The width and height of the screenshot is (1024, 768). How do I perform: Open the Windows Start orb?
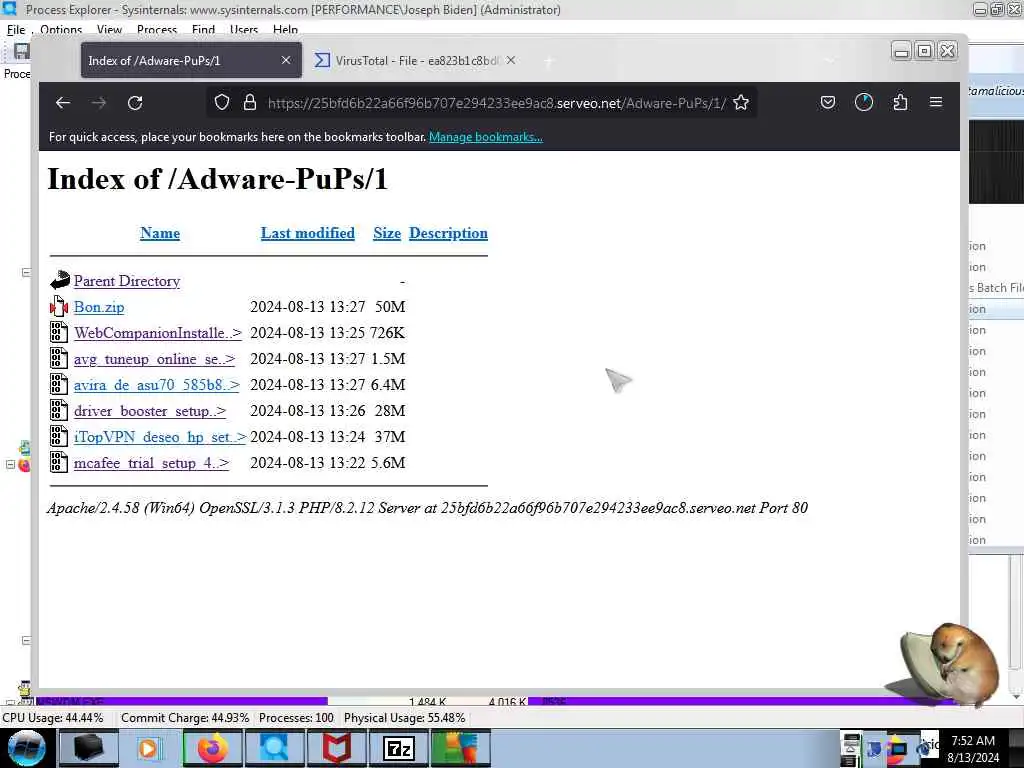pos(27,748)
